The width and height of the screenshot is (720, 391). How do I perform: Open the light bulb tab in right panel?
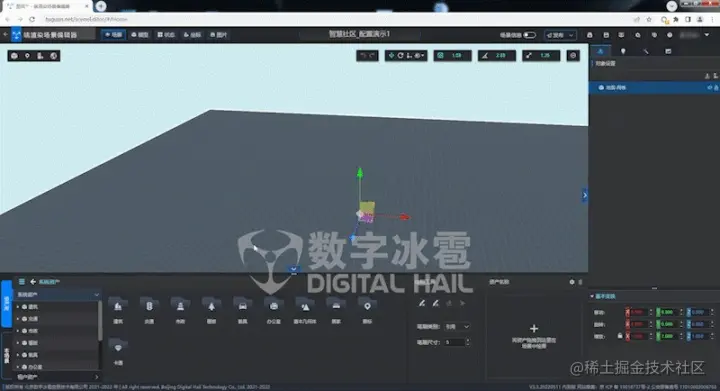click(x=623, y=51)
